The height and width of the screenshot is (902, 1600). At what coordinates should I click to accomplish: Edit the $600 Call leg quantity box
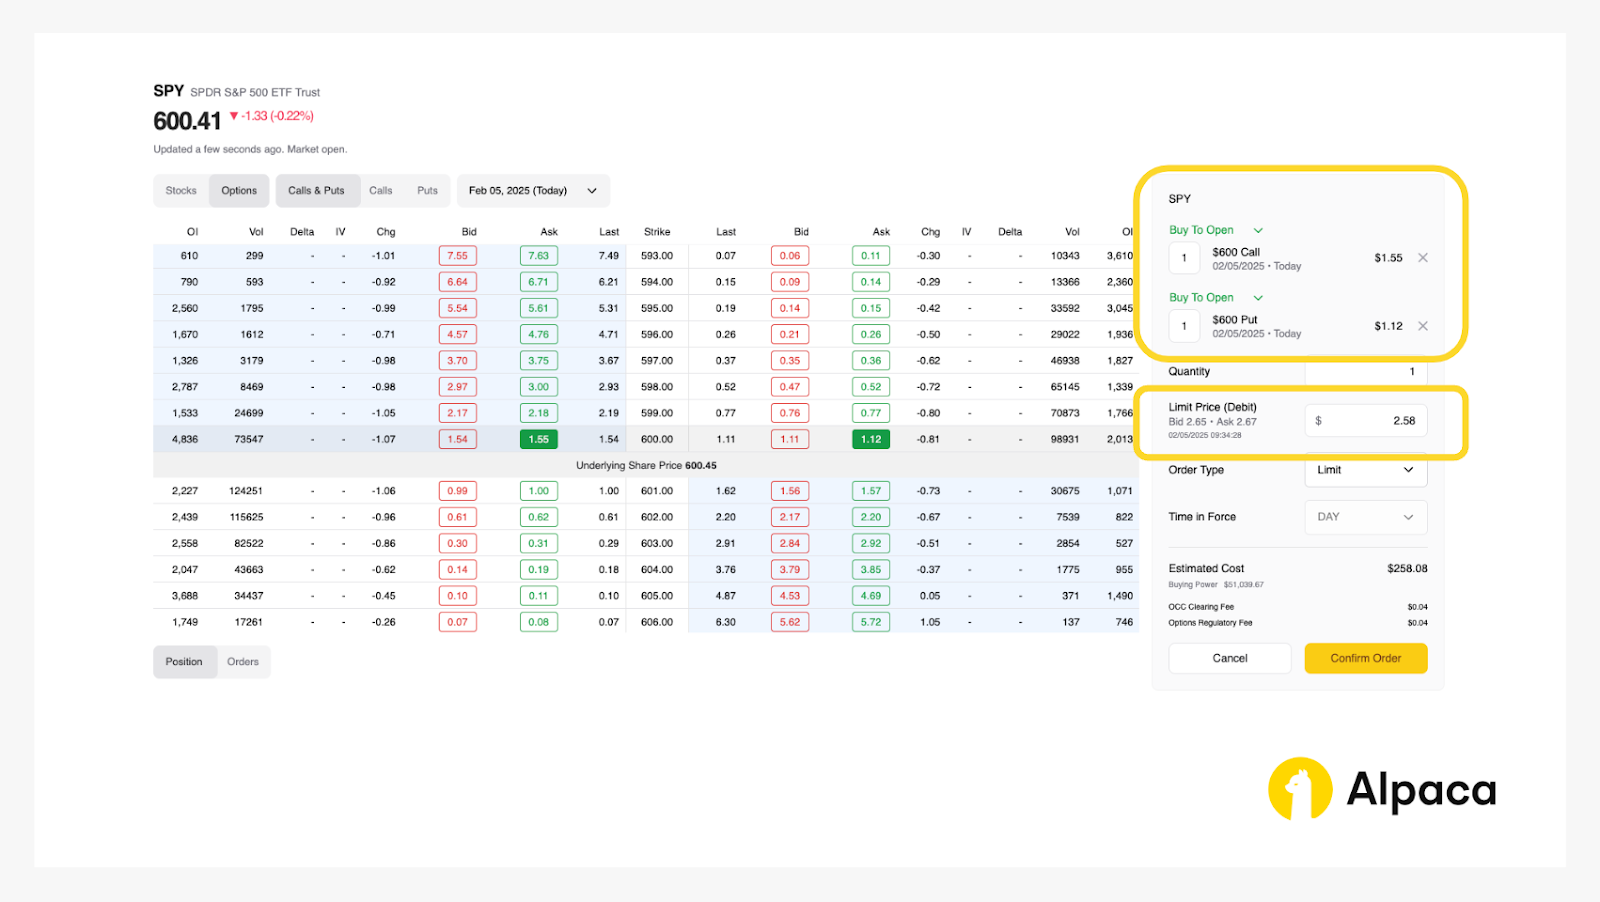(1184, 258)
